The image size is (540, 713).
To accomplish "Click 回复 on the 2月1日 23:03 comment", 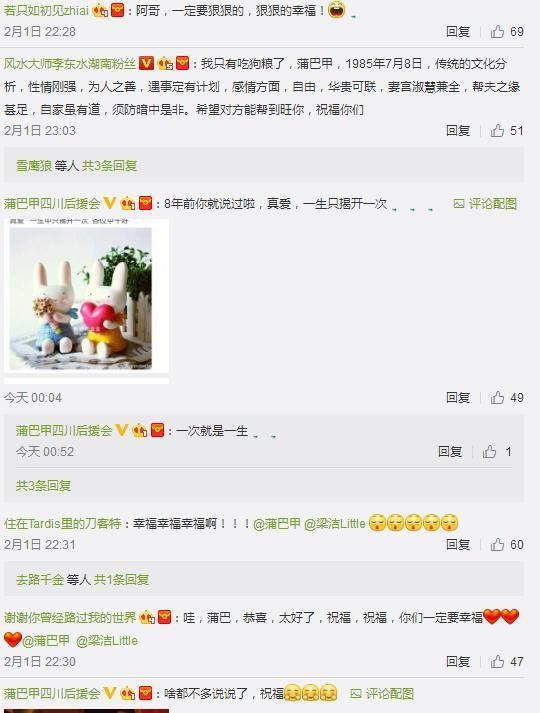I will 458,131.
